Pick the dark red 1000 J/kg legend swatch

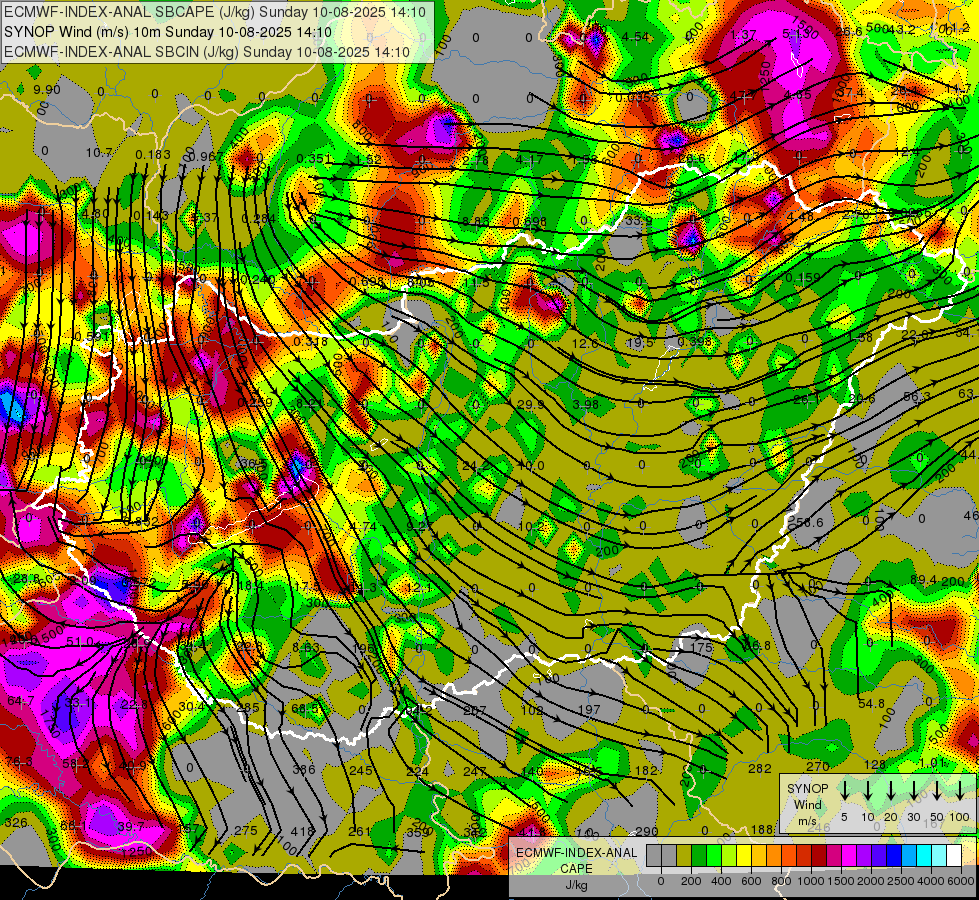tap(819, 856)
